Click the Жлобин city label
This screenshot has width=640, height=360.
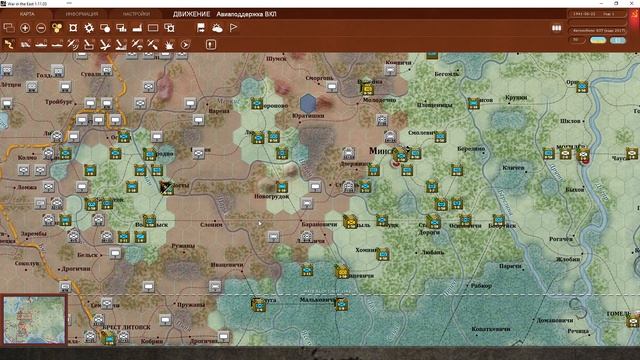568,259
